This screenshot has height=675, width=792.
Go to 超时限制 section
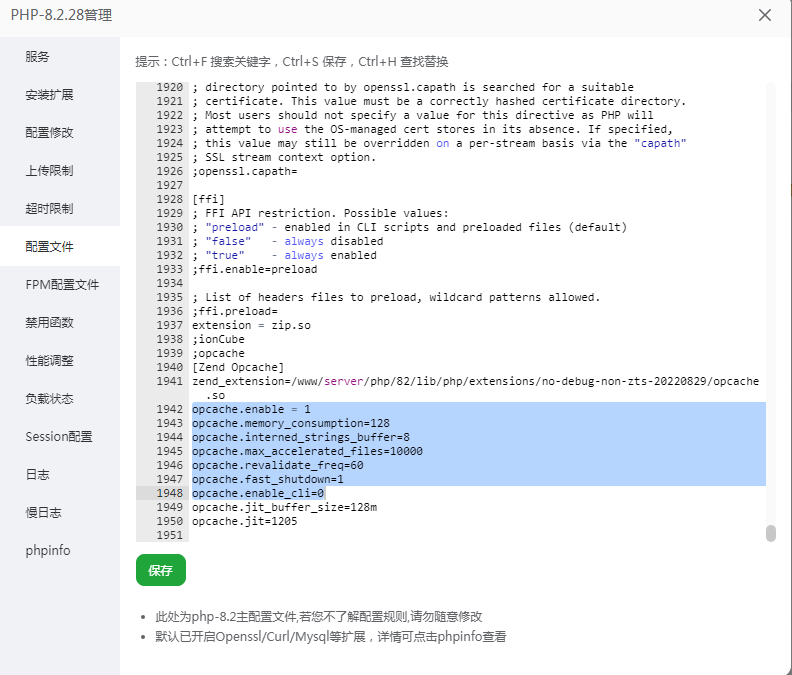pyautogui.click(x=49, y=209)
